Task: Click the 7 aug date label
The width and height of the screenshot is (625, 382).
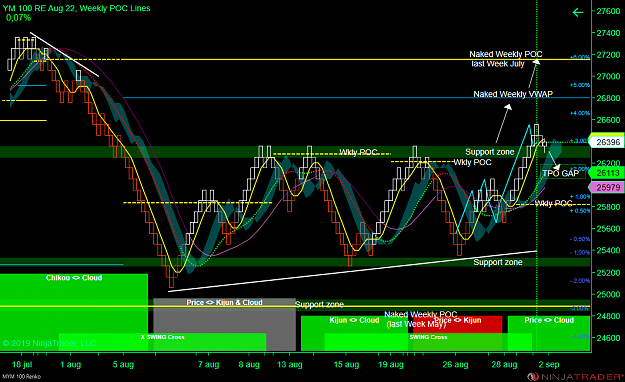Action: point(208,364)
